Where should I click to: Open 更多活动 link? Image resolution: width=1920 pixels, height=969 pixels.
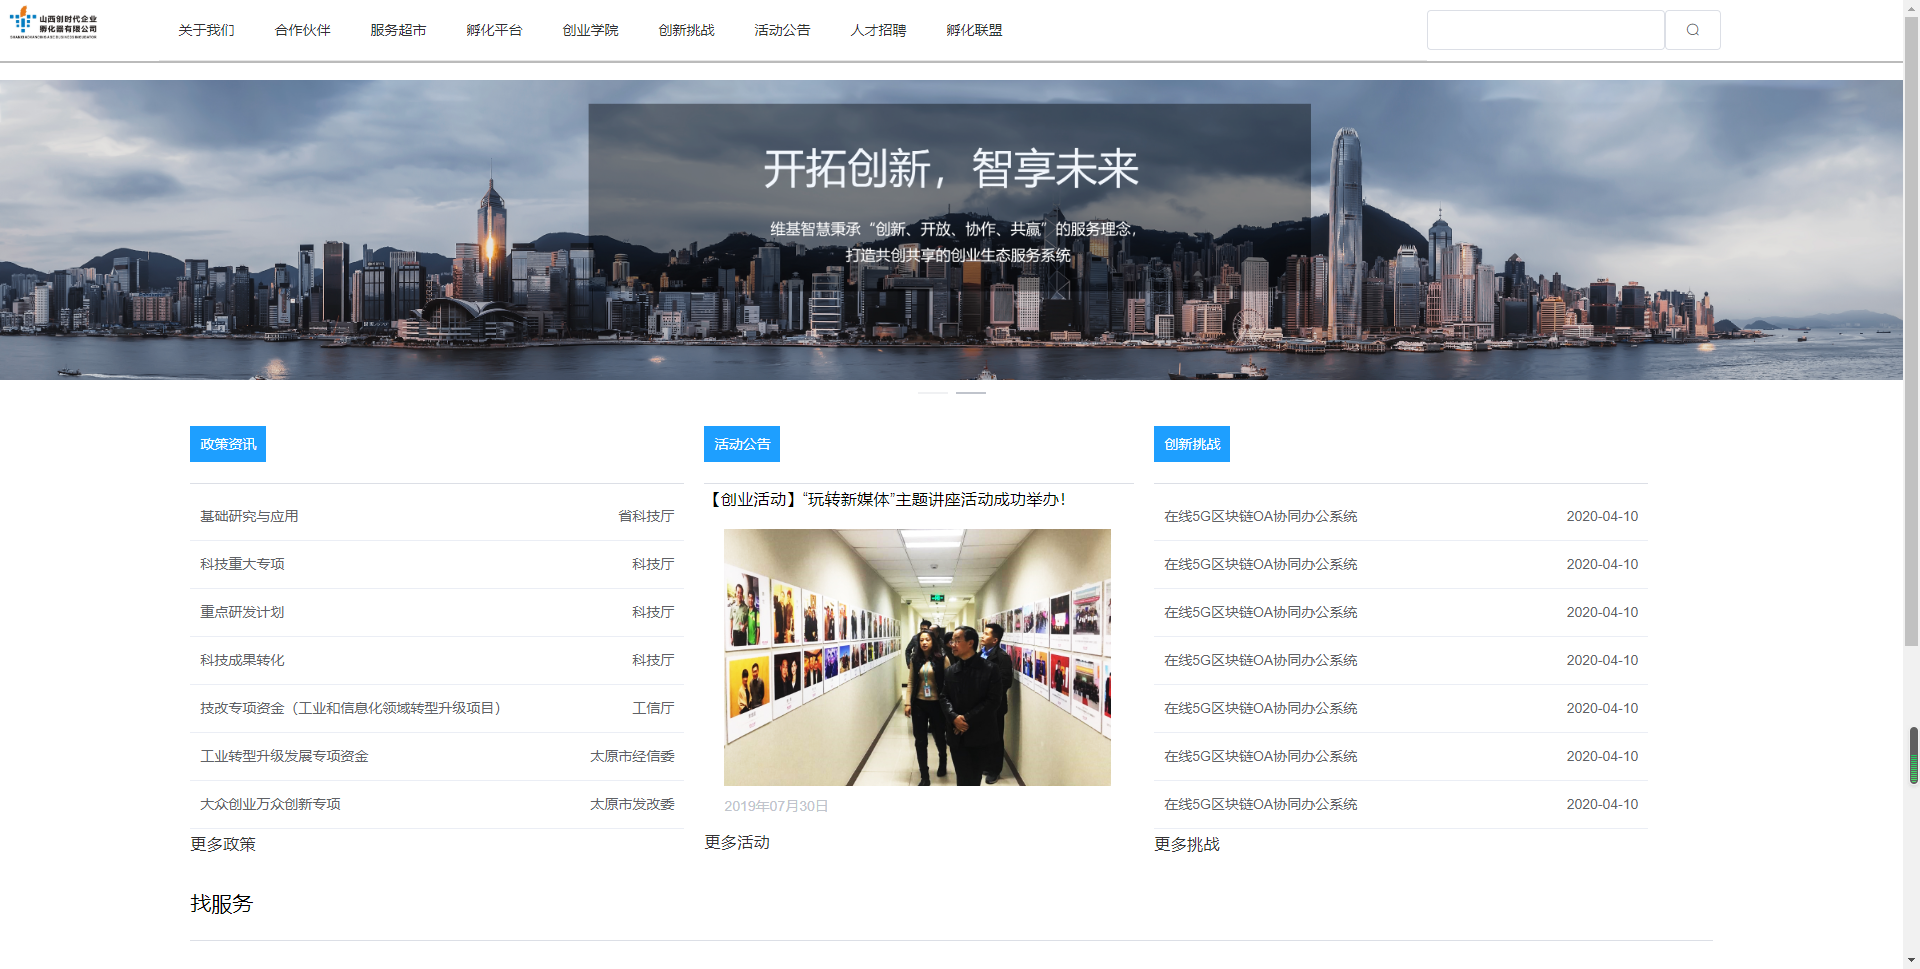click(737, 842)
